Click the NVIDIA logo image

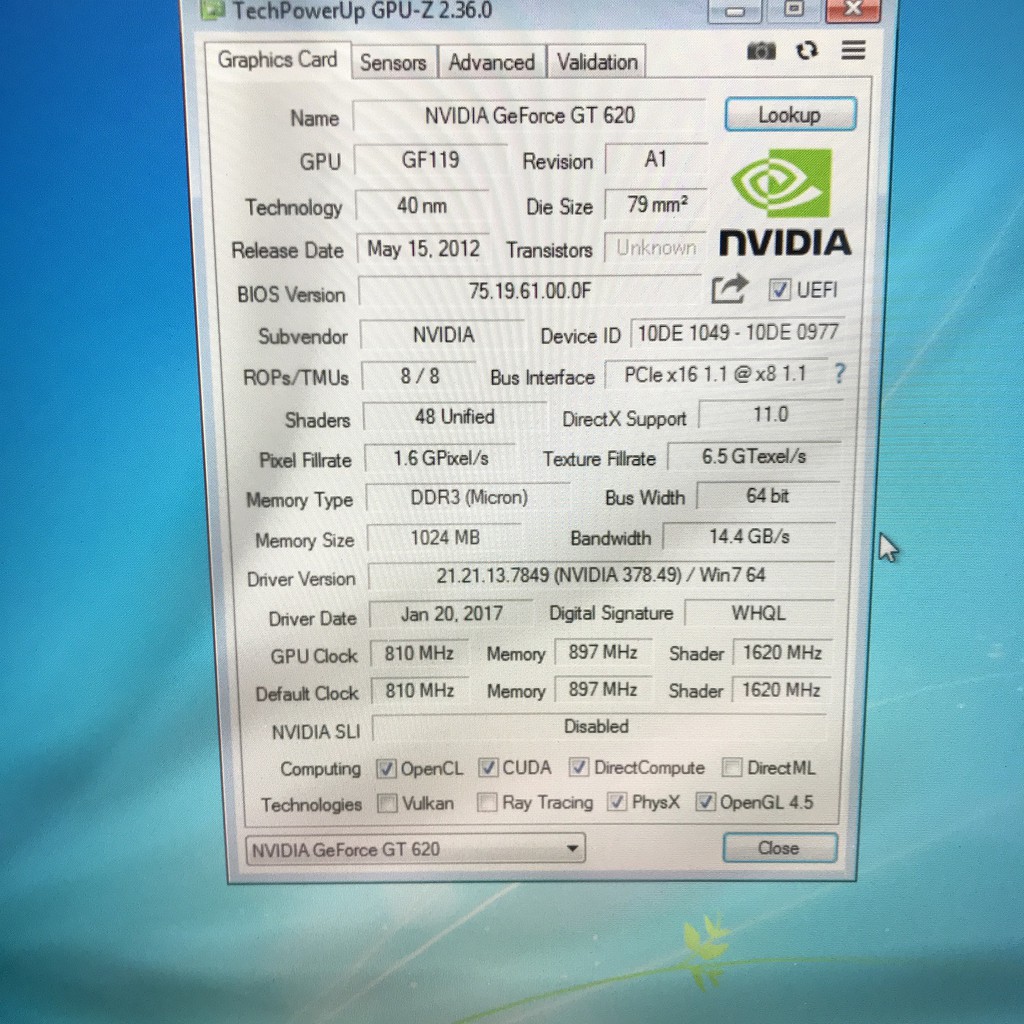(x=784, y=202)
